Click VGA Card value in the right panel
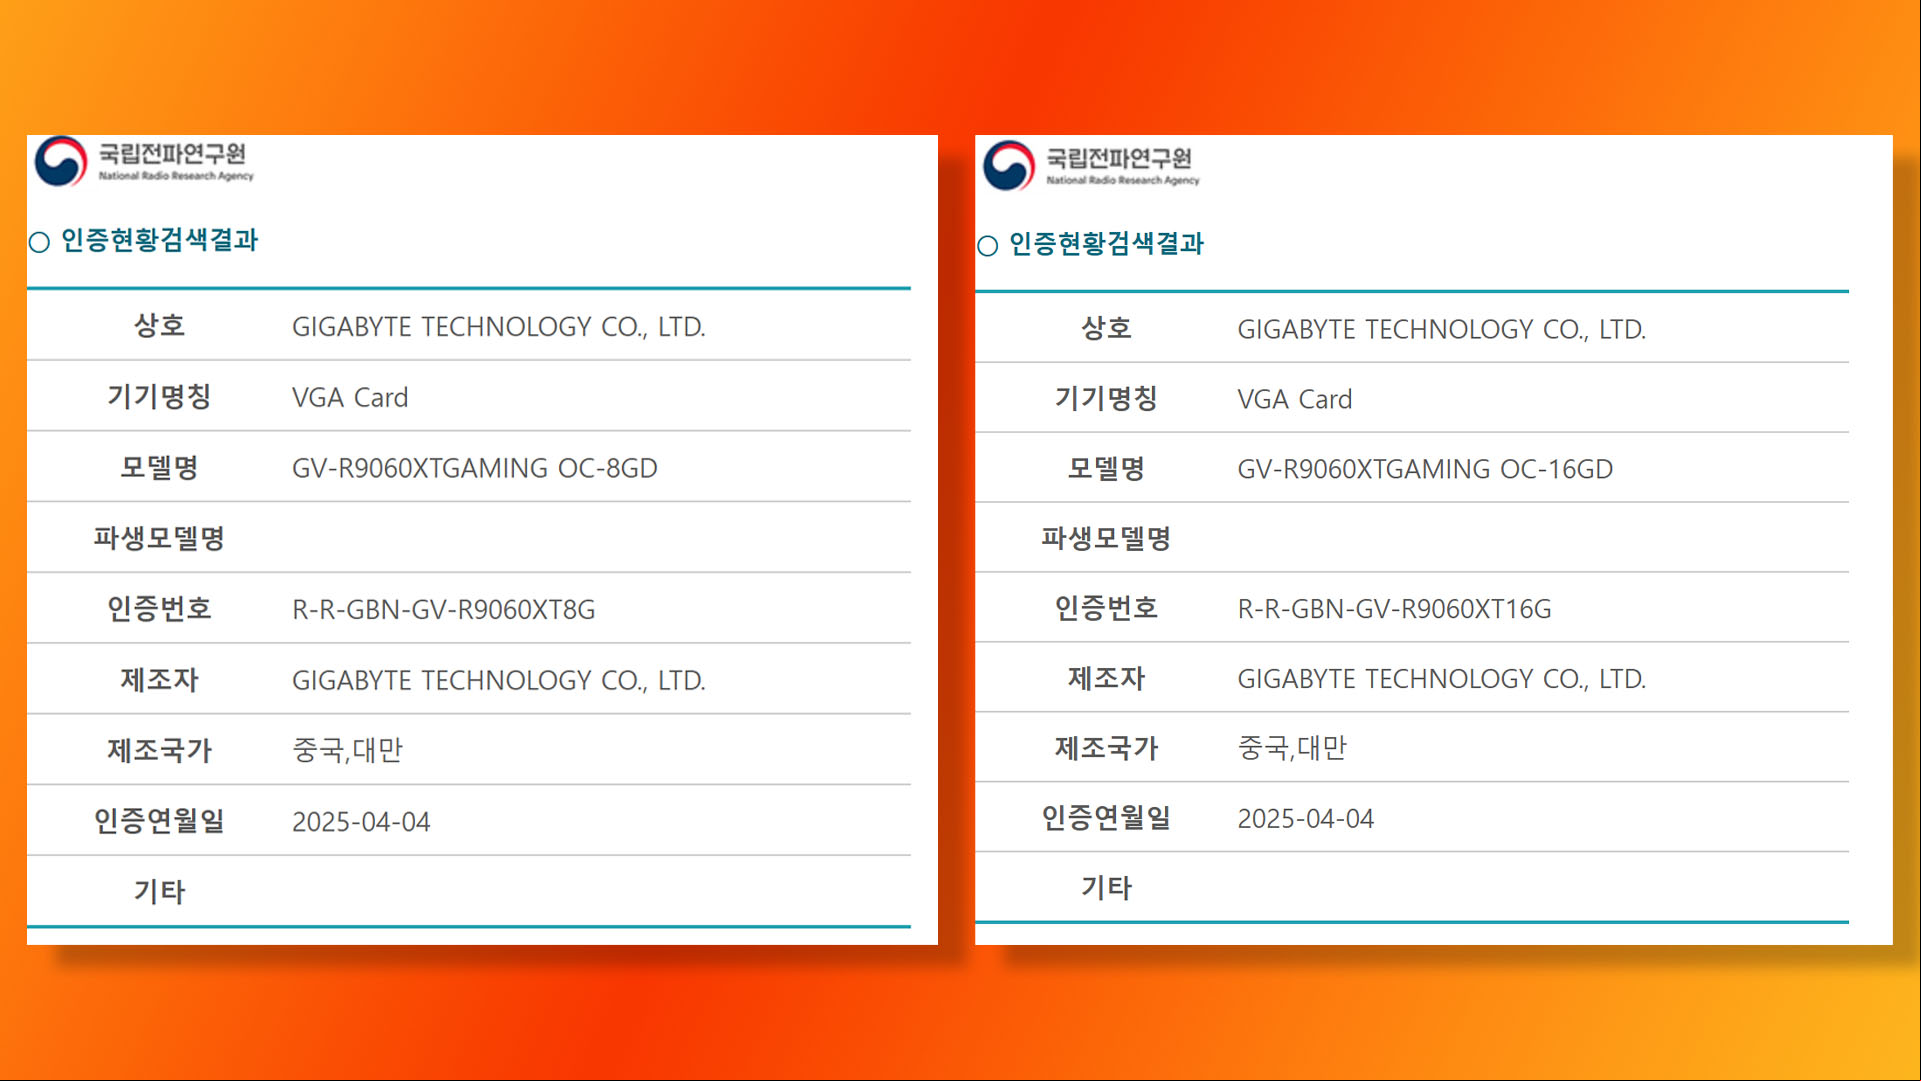 pyautogui.click(x=1295, y=399)
